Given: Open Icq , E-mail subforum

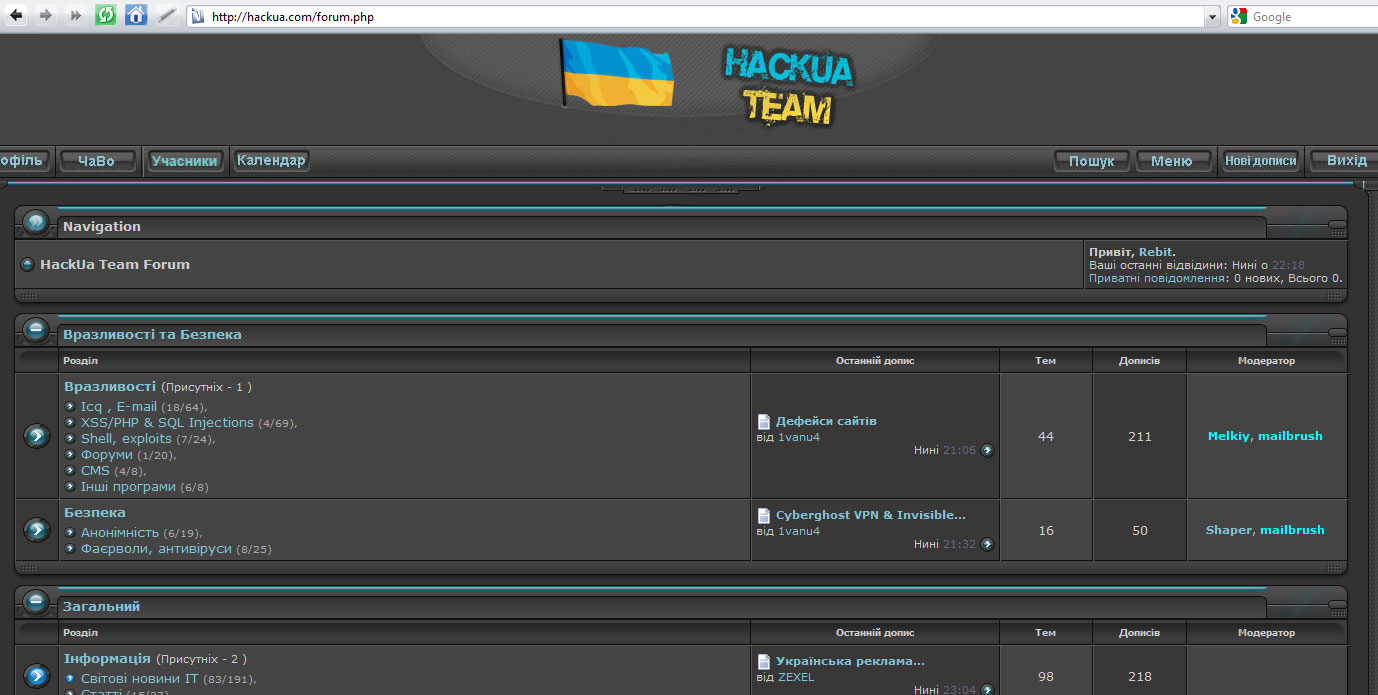Looking at the screenshot, I should point(119,406).
